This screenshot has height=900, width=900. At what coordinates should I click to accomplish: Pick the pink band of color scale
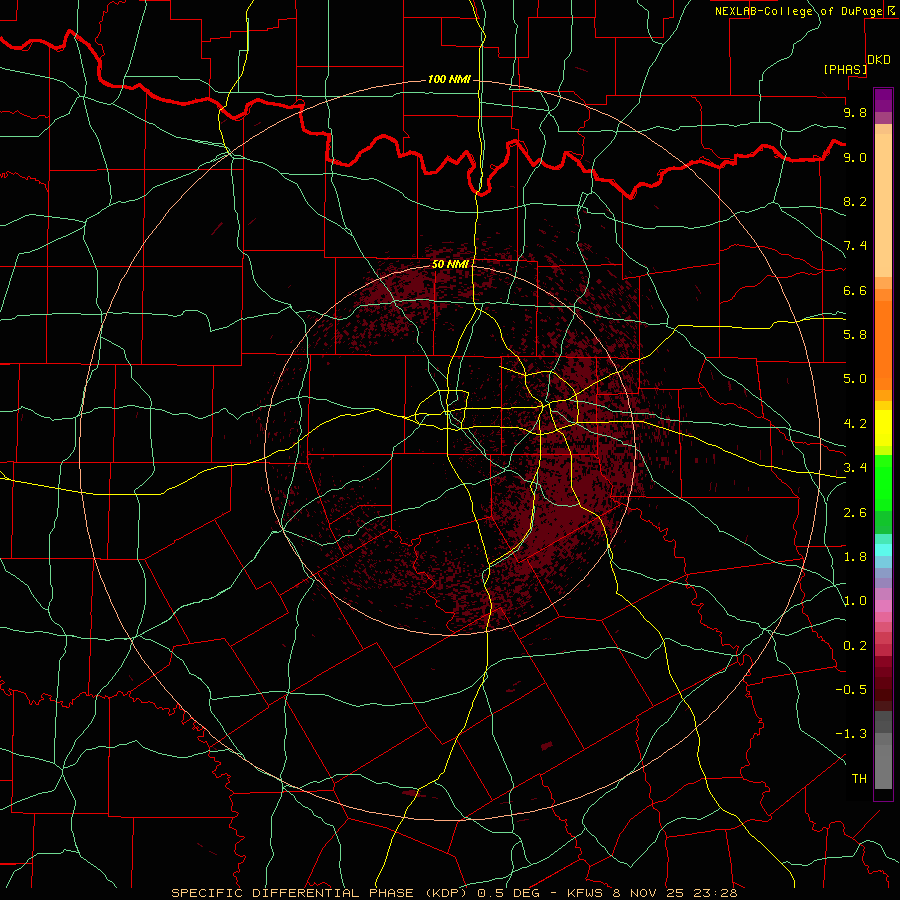click(883, 606)
